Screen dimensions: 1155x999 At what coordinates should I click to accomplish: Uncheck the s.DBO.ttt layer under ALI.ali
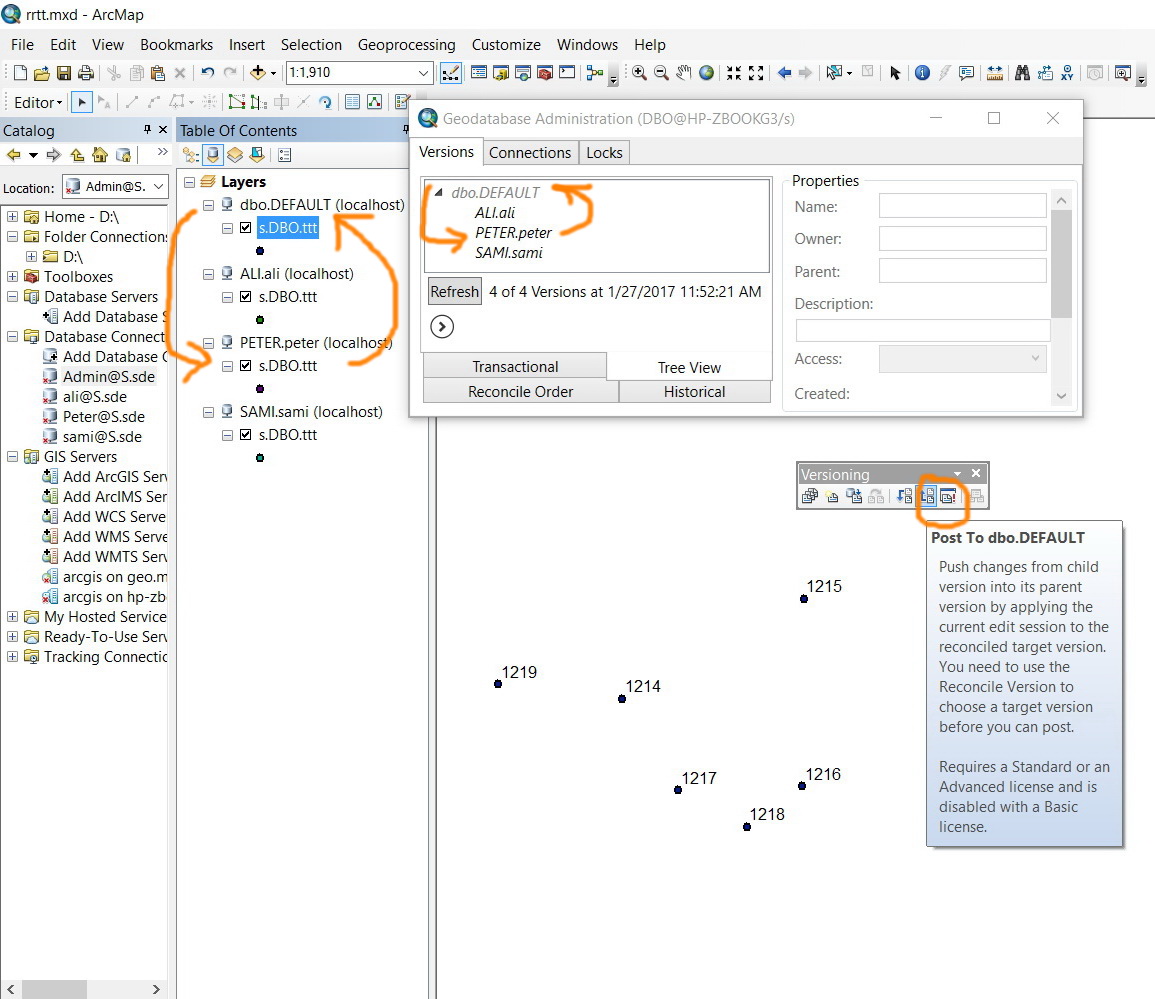246,297
